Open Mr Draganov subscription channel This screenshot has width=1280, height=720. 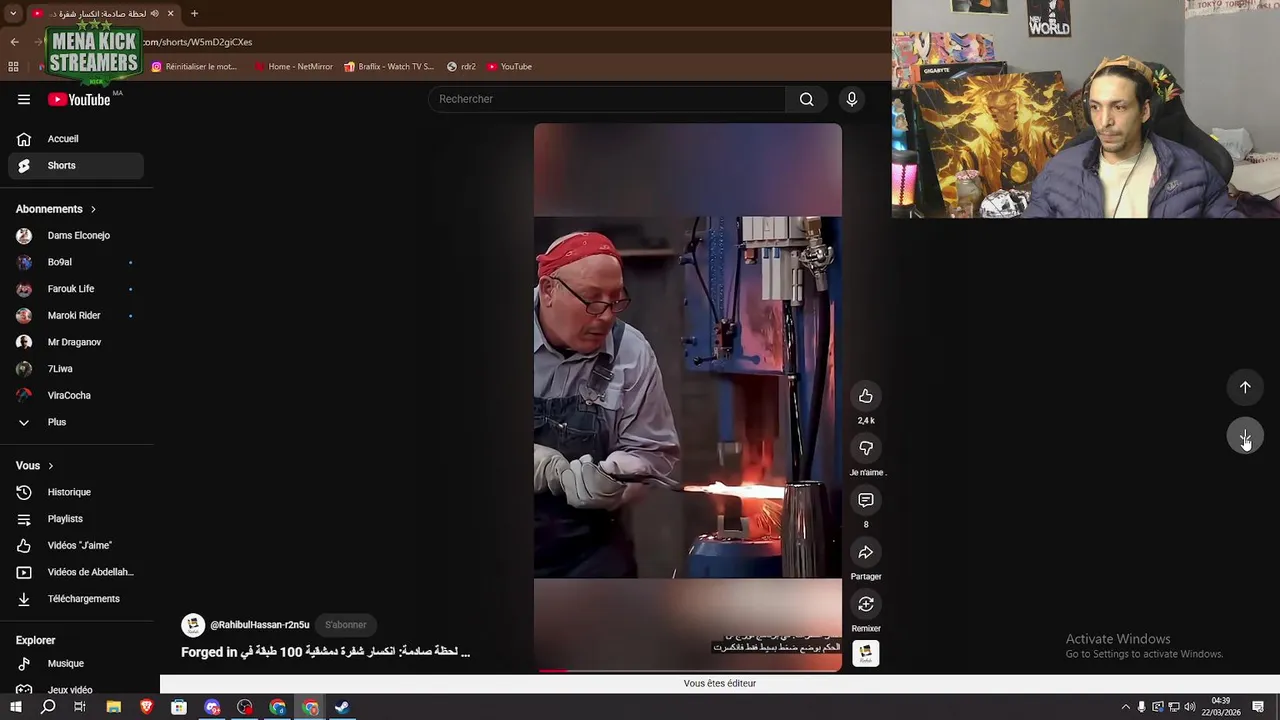point(76,342)
